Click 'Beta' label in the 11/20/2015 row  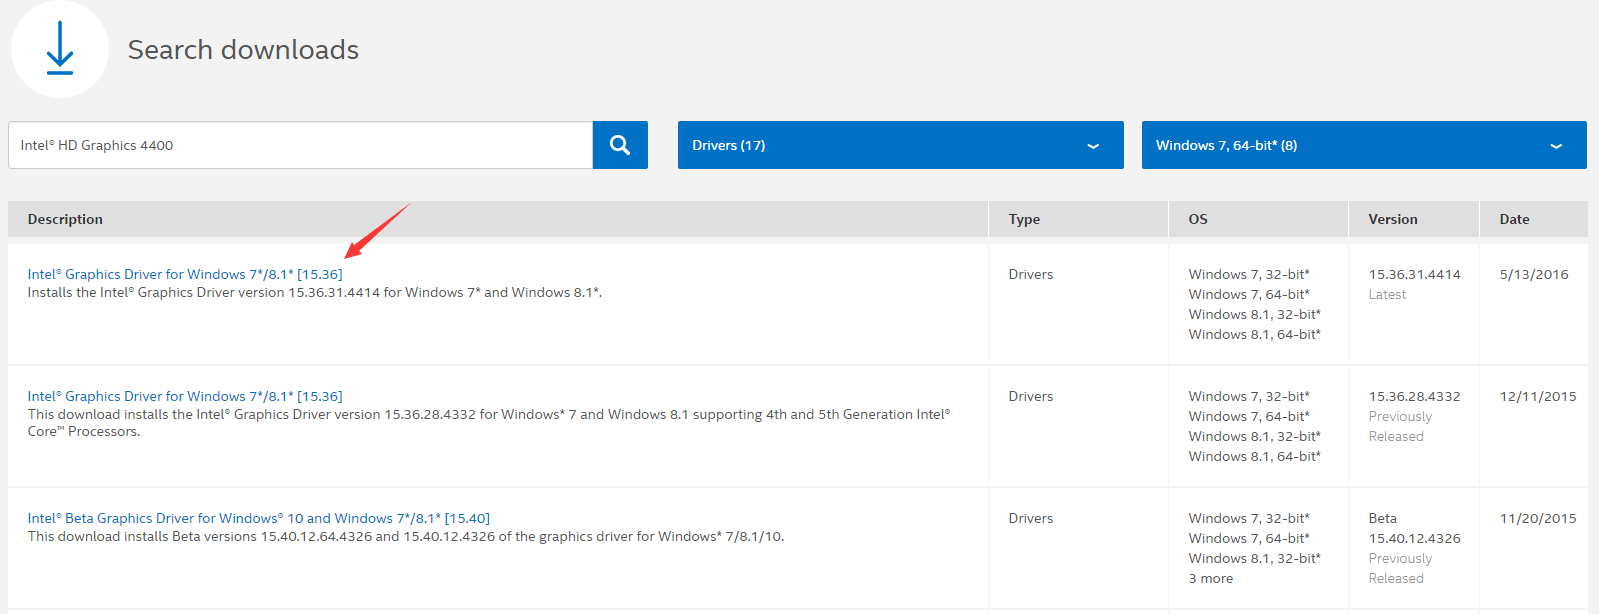coord(1383,518)
